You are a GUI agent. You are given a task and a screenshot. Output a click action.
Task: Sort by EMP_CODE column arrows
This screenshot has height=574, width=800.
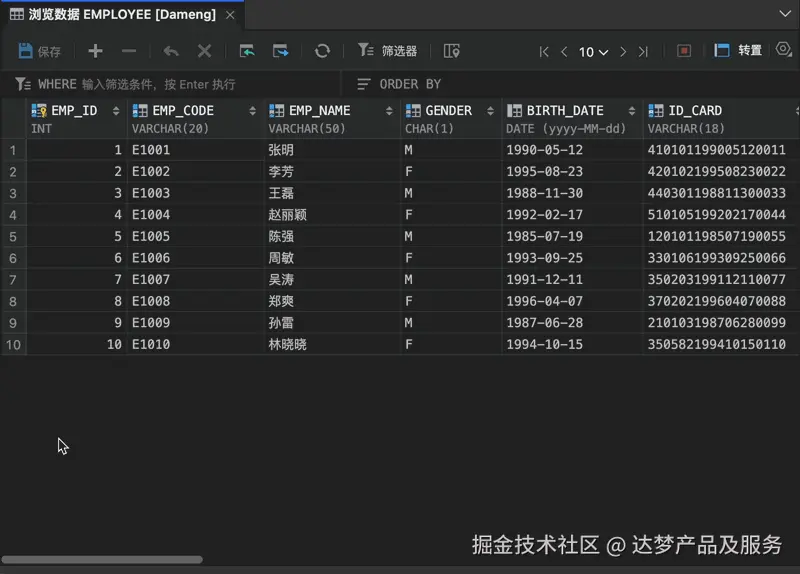(252, 111)
